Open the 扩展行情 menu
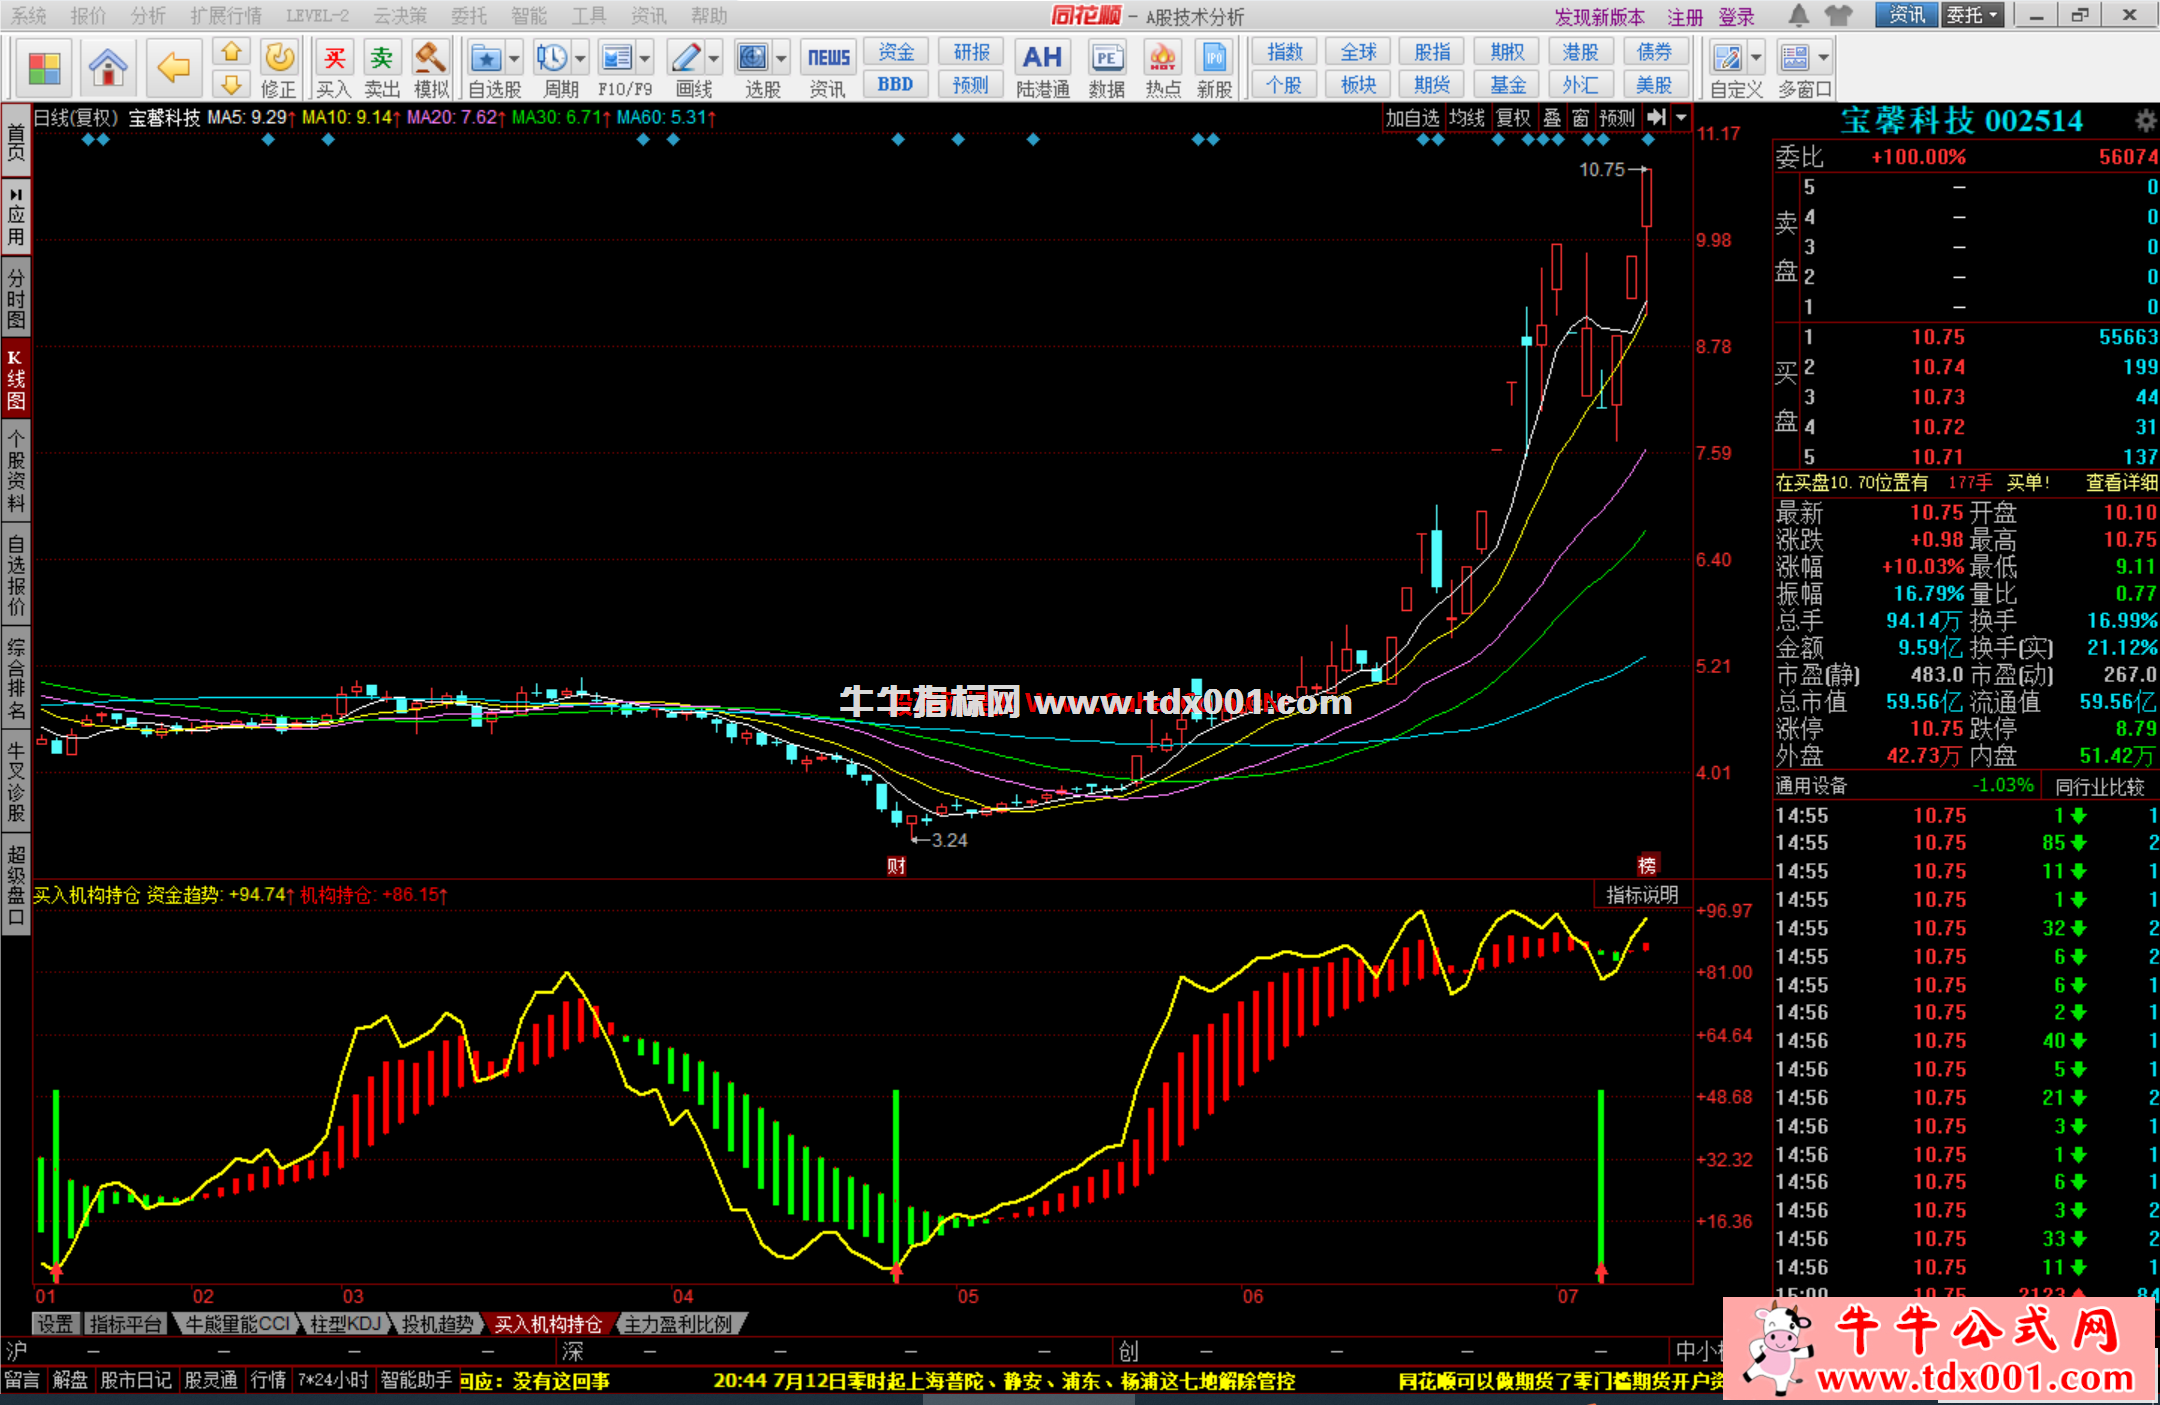The image size is (2160, 1405). pos(226,15)
